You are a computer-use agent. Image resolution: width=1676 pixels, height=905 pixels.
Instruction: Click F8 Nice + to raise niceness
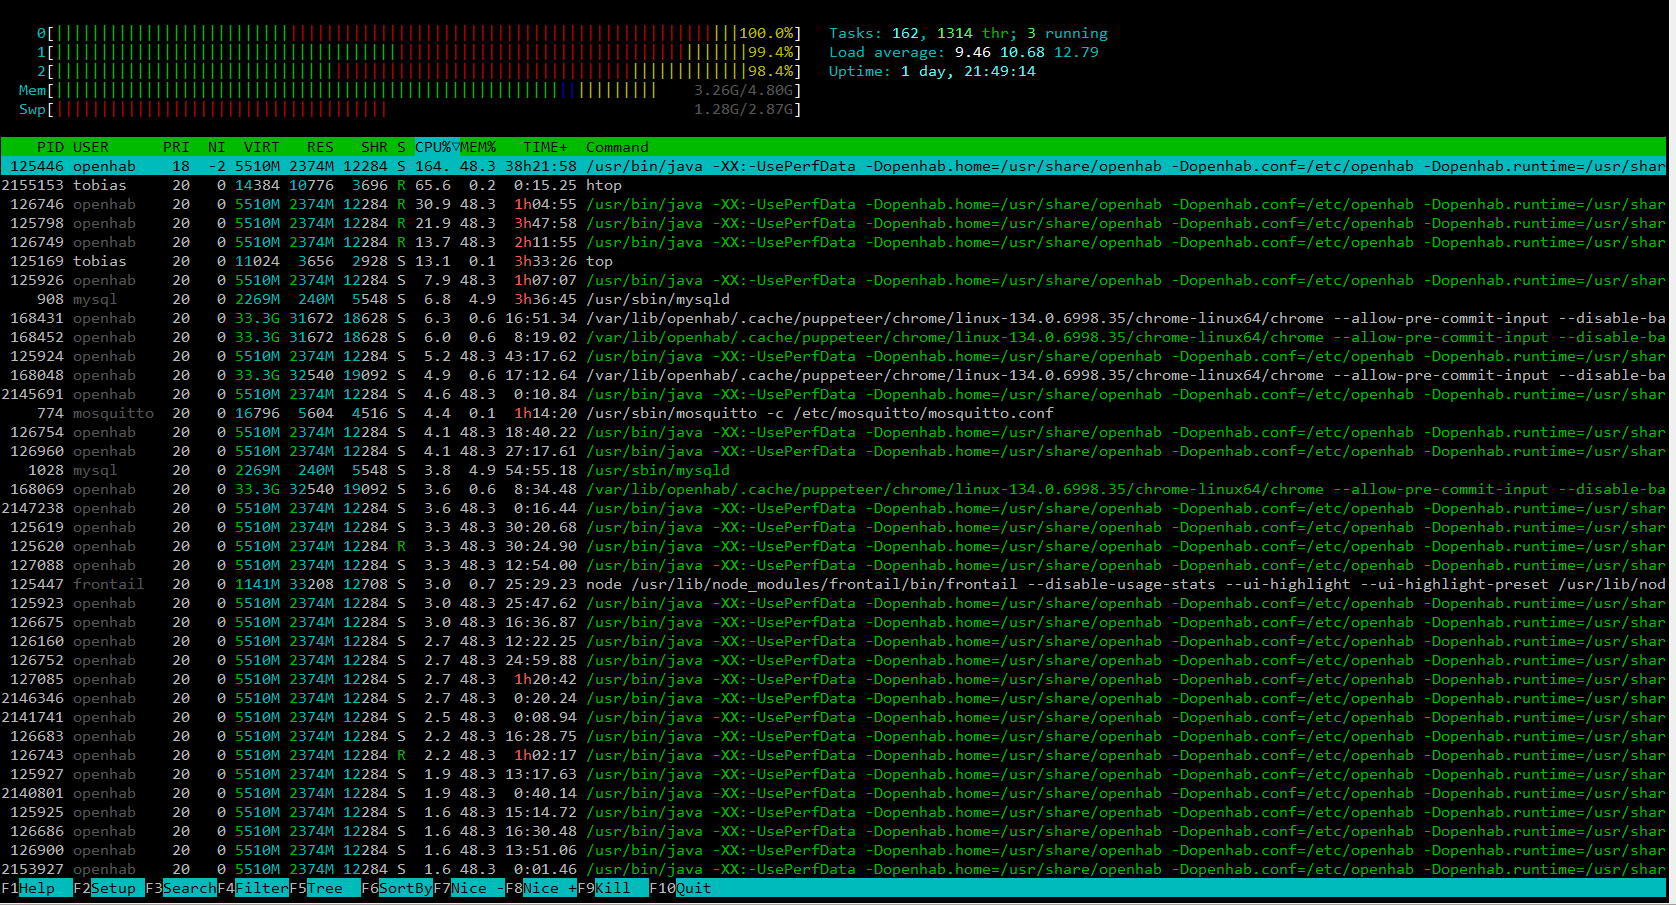541,888
